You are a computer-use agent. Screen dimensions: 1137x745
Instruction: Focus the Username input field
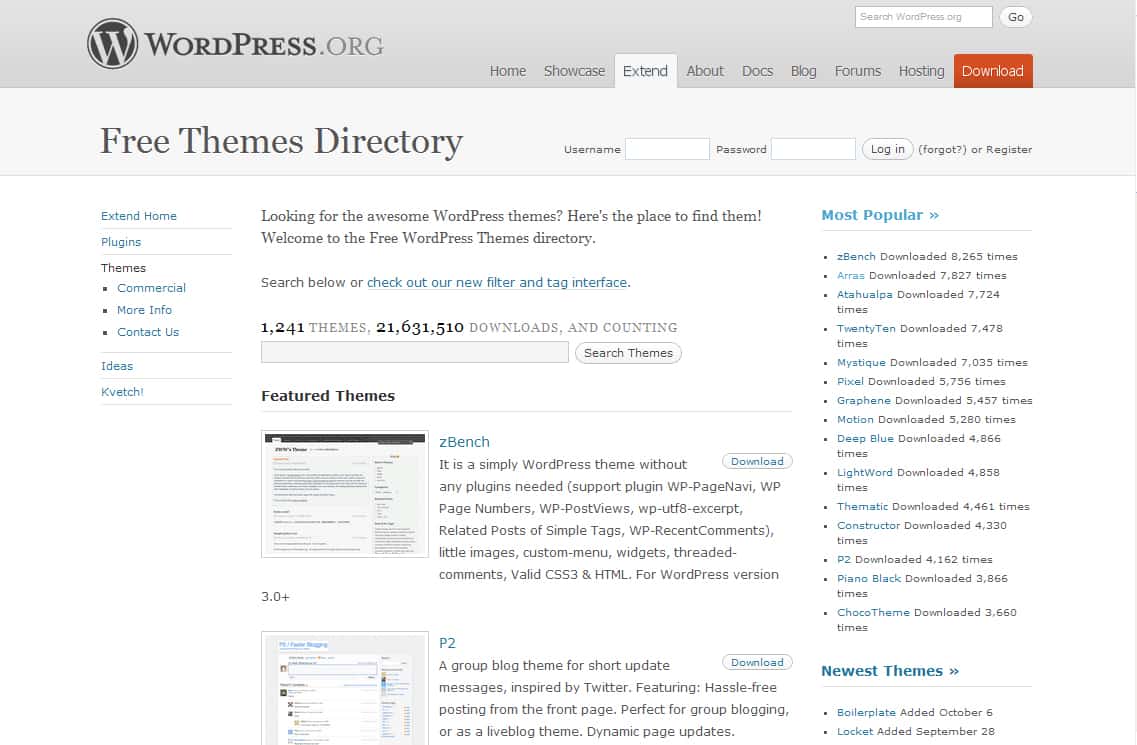click(x=667, y=149)
